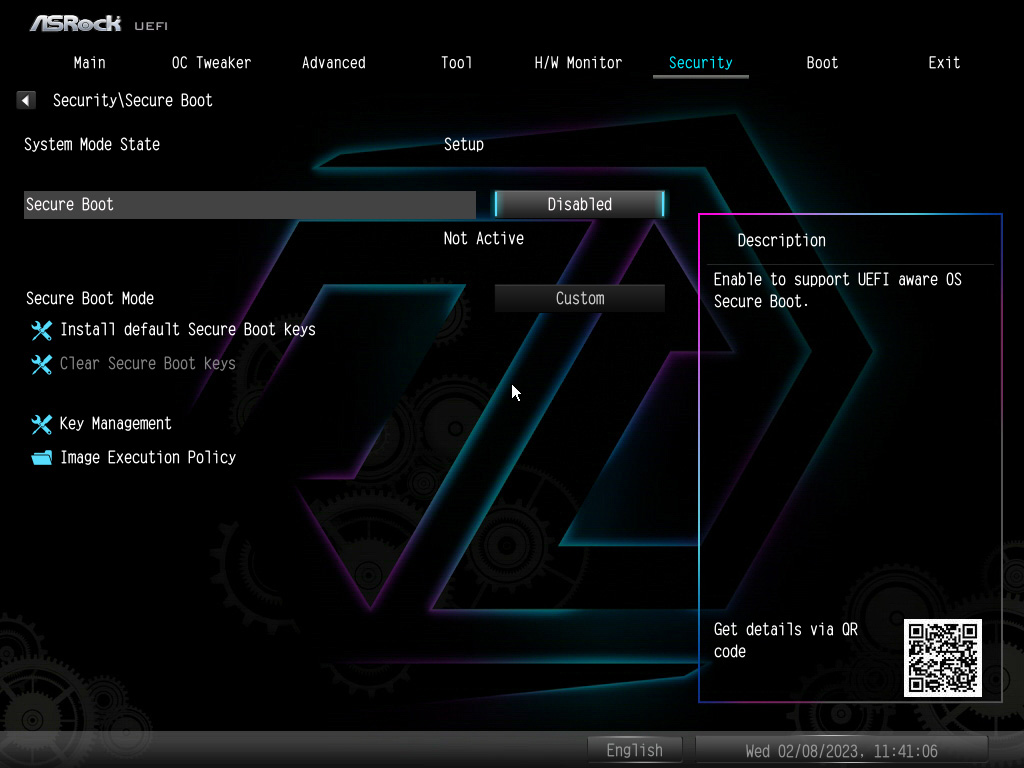
Task: Switch to the OC Tweaker tab
Action: coord(211,63)
